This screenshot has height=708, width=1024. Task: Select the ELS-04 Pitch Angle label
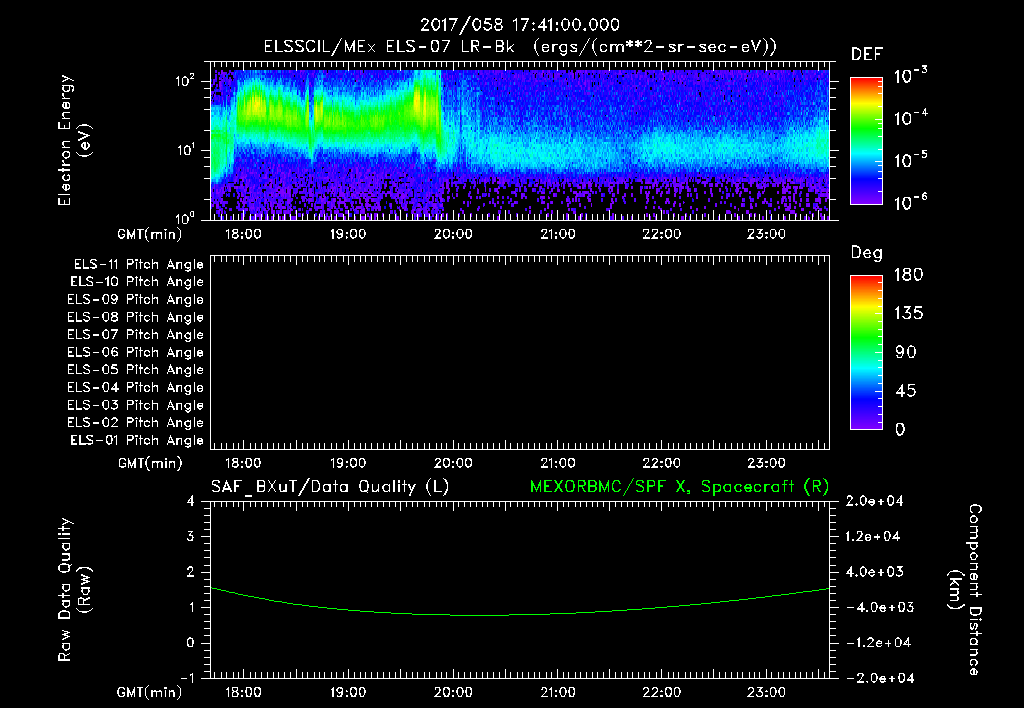tap(135, 387)
